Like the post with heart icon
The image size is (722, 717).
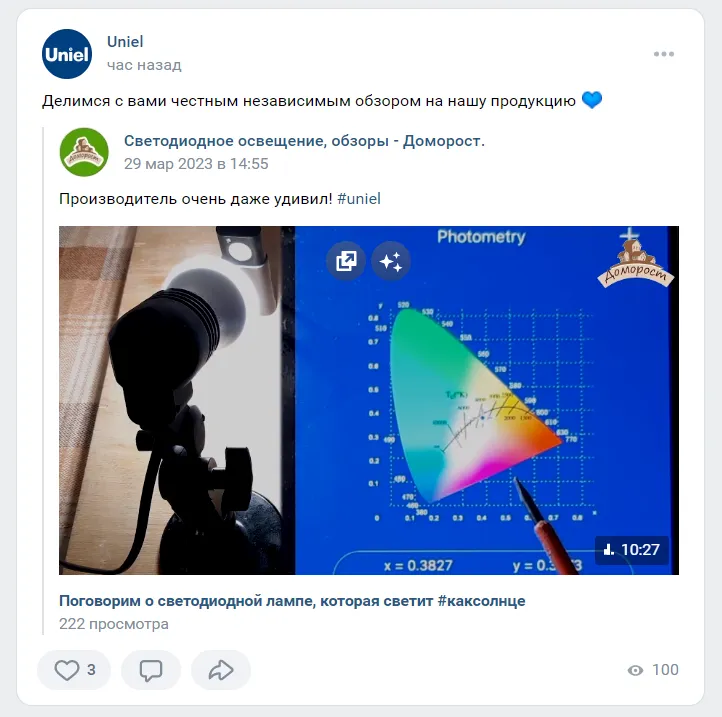67,670
